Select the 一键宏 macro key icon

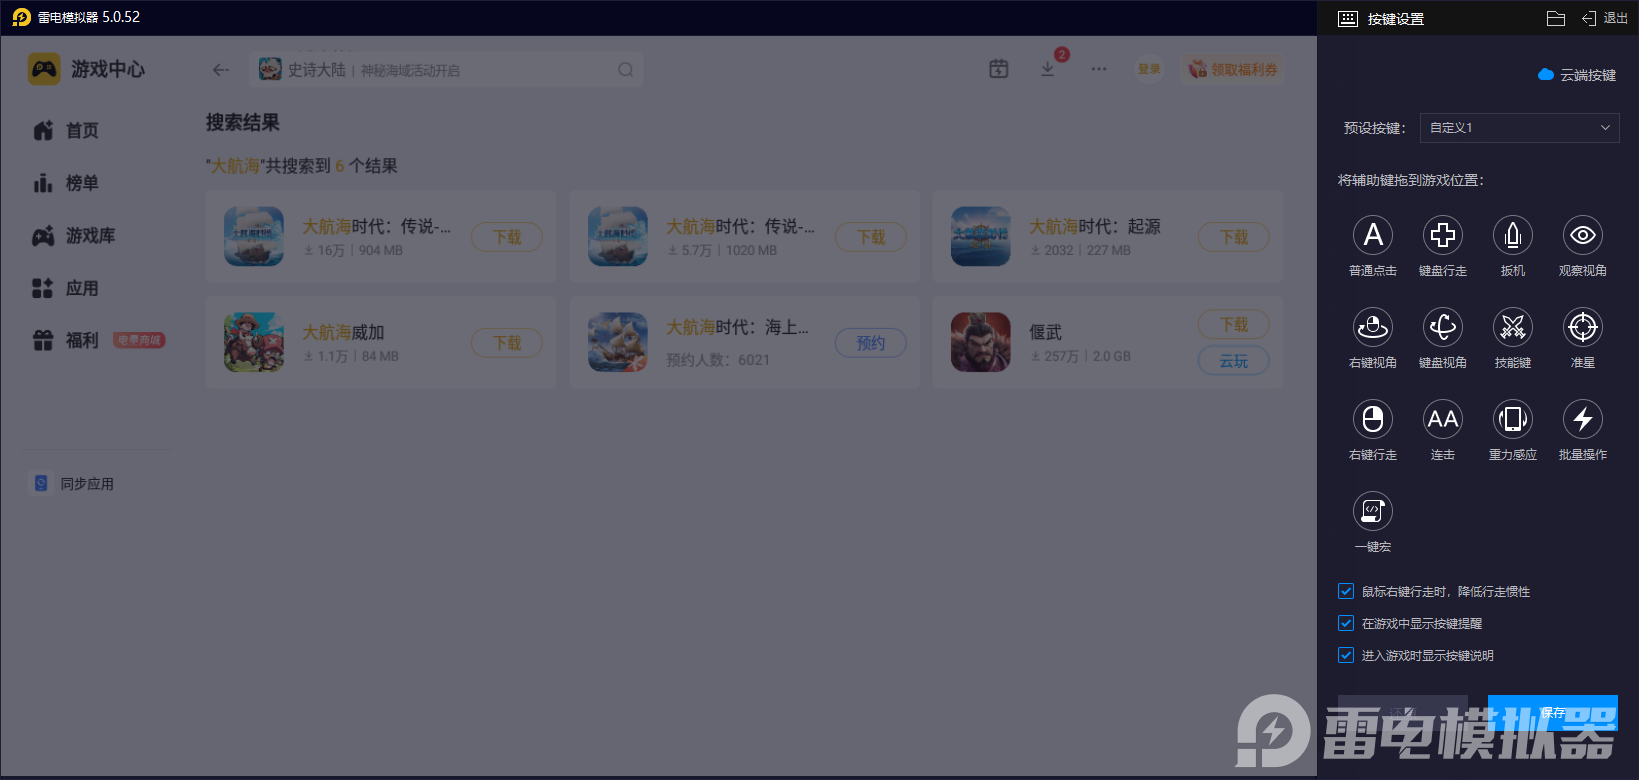1373,511
